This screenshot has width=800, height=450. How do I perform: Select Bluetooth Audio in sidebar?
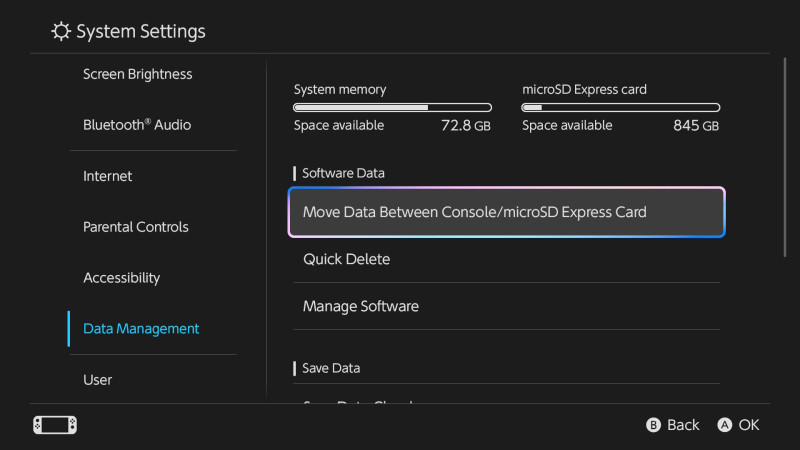coord(137,125)
